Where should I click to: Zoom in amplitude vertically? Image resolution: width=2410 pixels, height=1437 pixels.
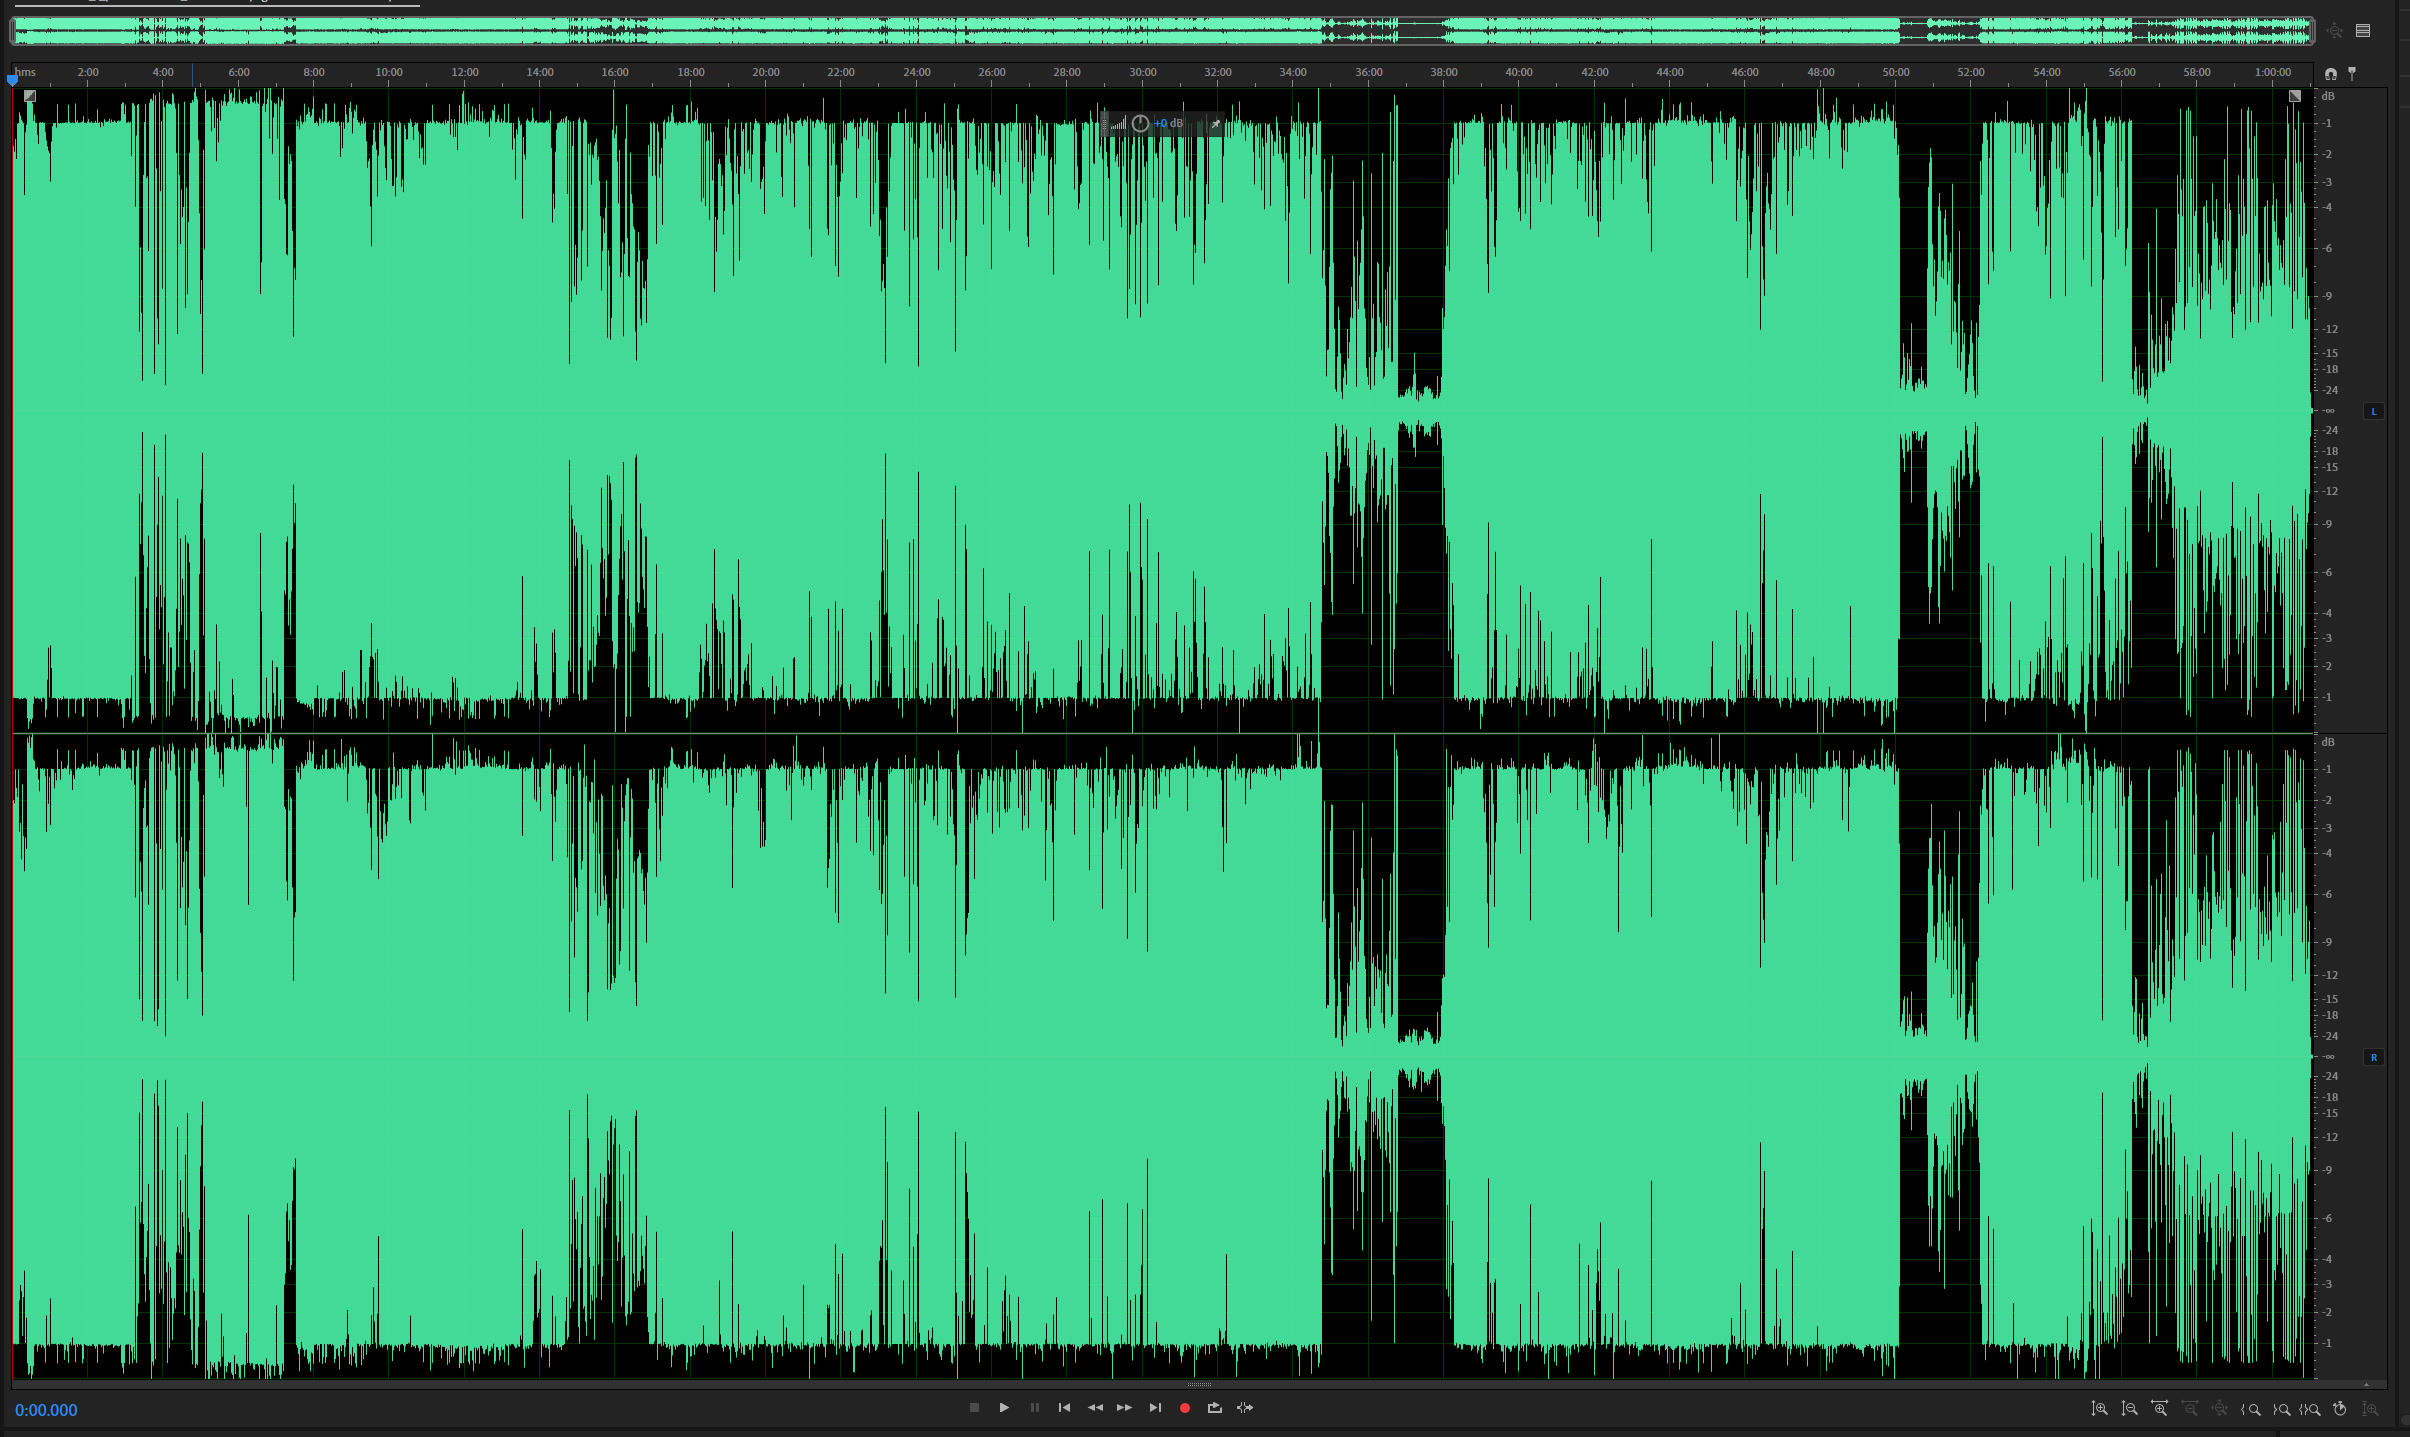tap(2100, 1409)
